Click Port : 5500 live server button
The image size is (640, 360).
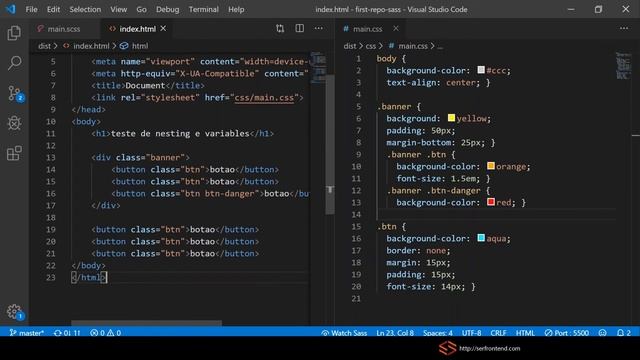tap(567, 333)
